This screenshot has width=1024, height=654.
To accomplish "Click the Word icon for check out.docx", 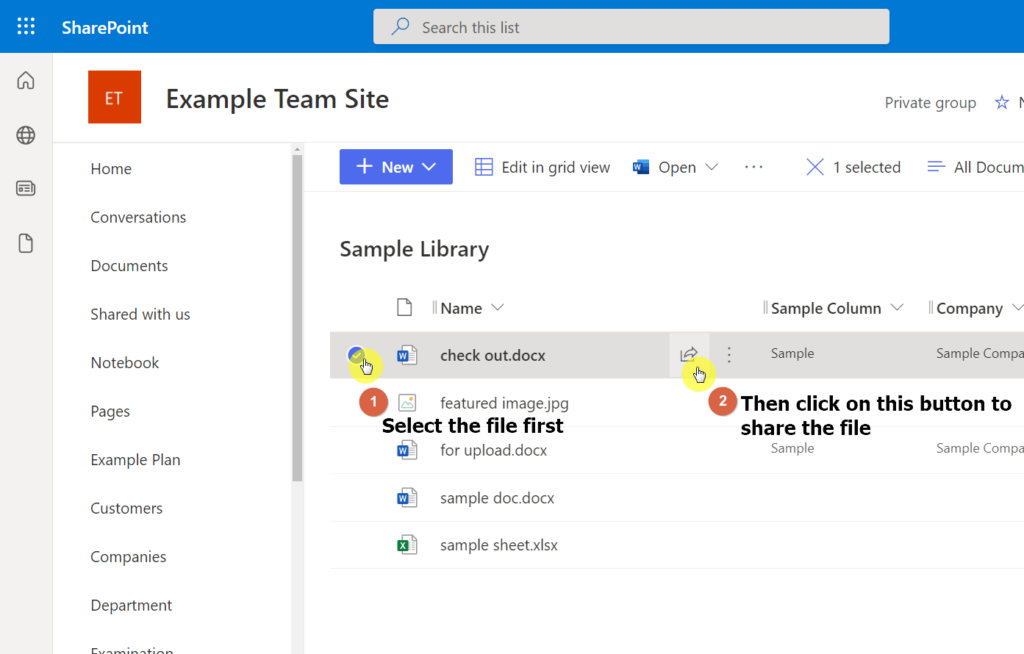I will (x=407, y=355).
